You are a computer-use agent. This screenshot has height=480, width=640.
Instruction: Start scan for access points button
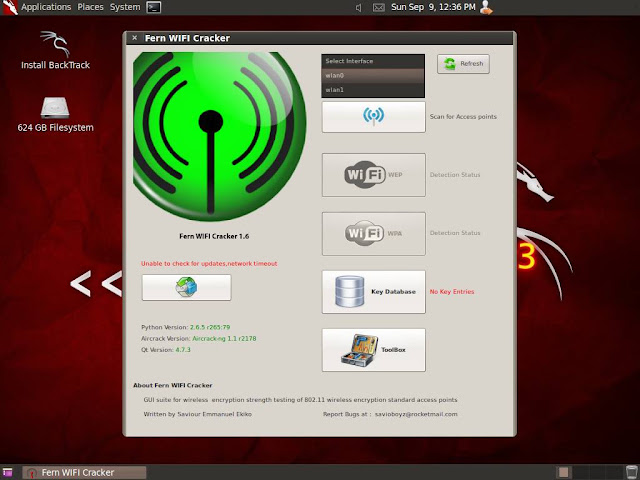point(373,117)
